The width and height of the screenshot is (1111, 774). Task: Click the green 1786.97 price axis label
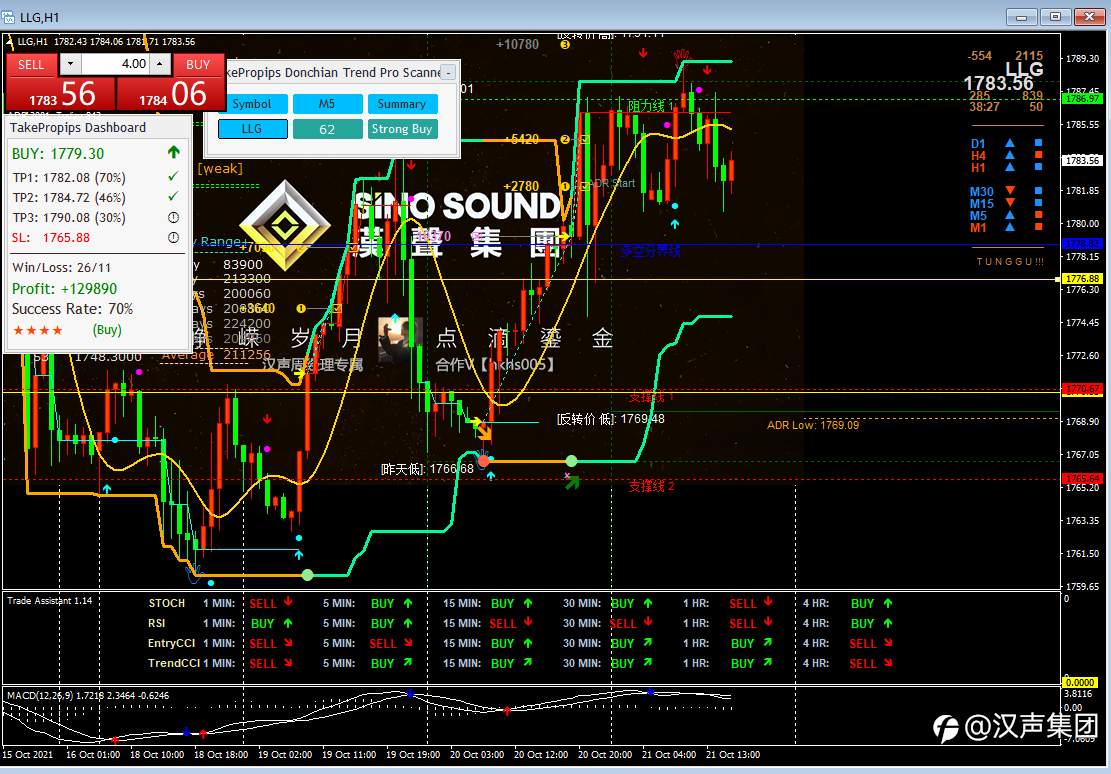coord(1081,99)
